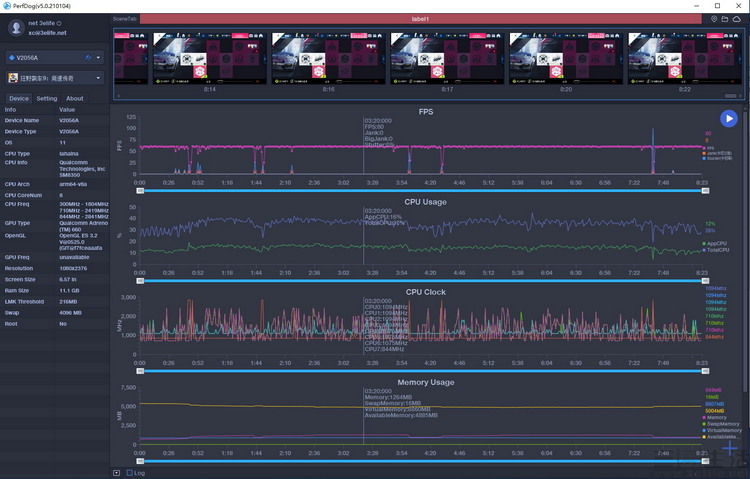Image resolution: width=750 pixels, height=479 pixels.
Task: Click the net 3elife username
Action: (x=41, y=23)
